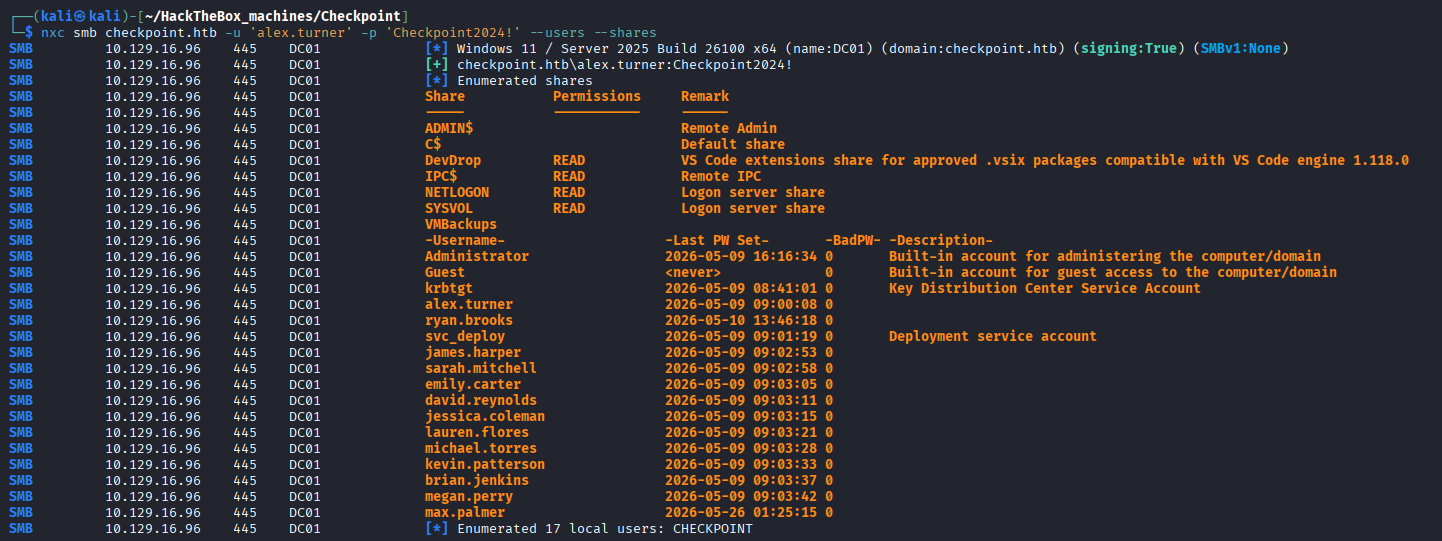Click the SYSVOL share name
1442x541 pixels.
(449, 208)
